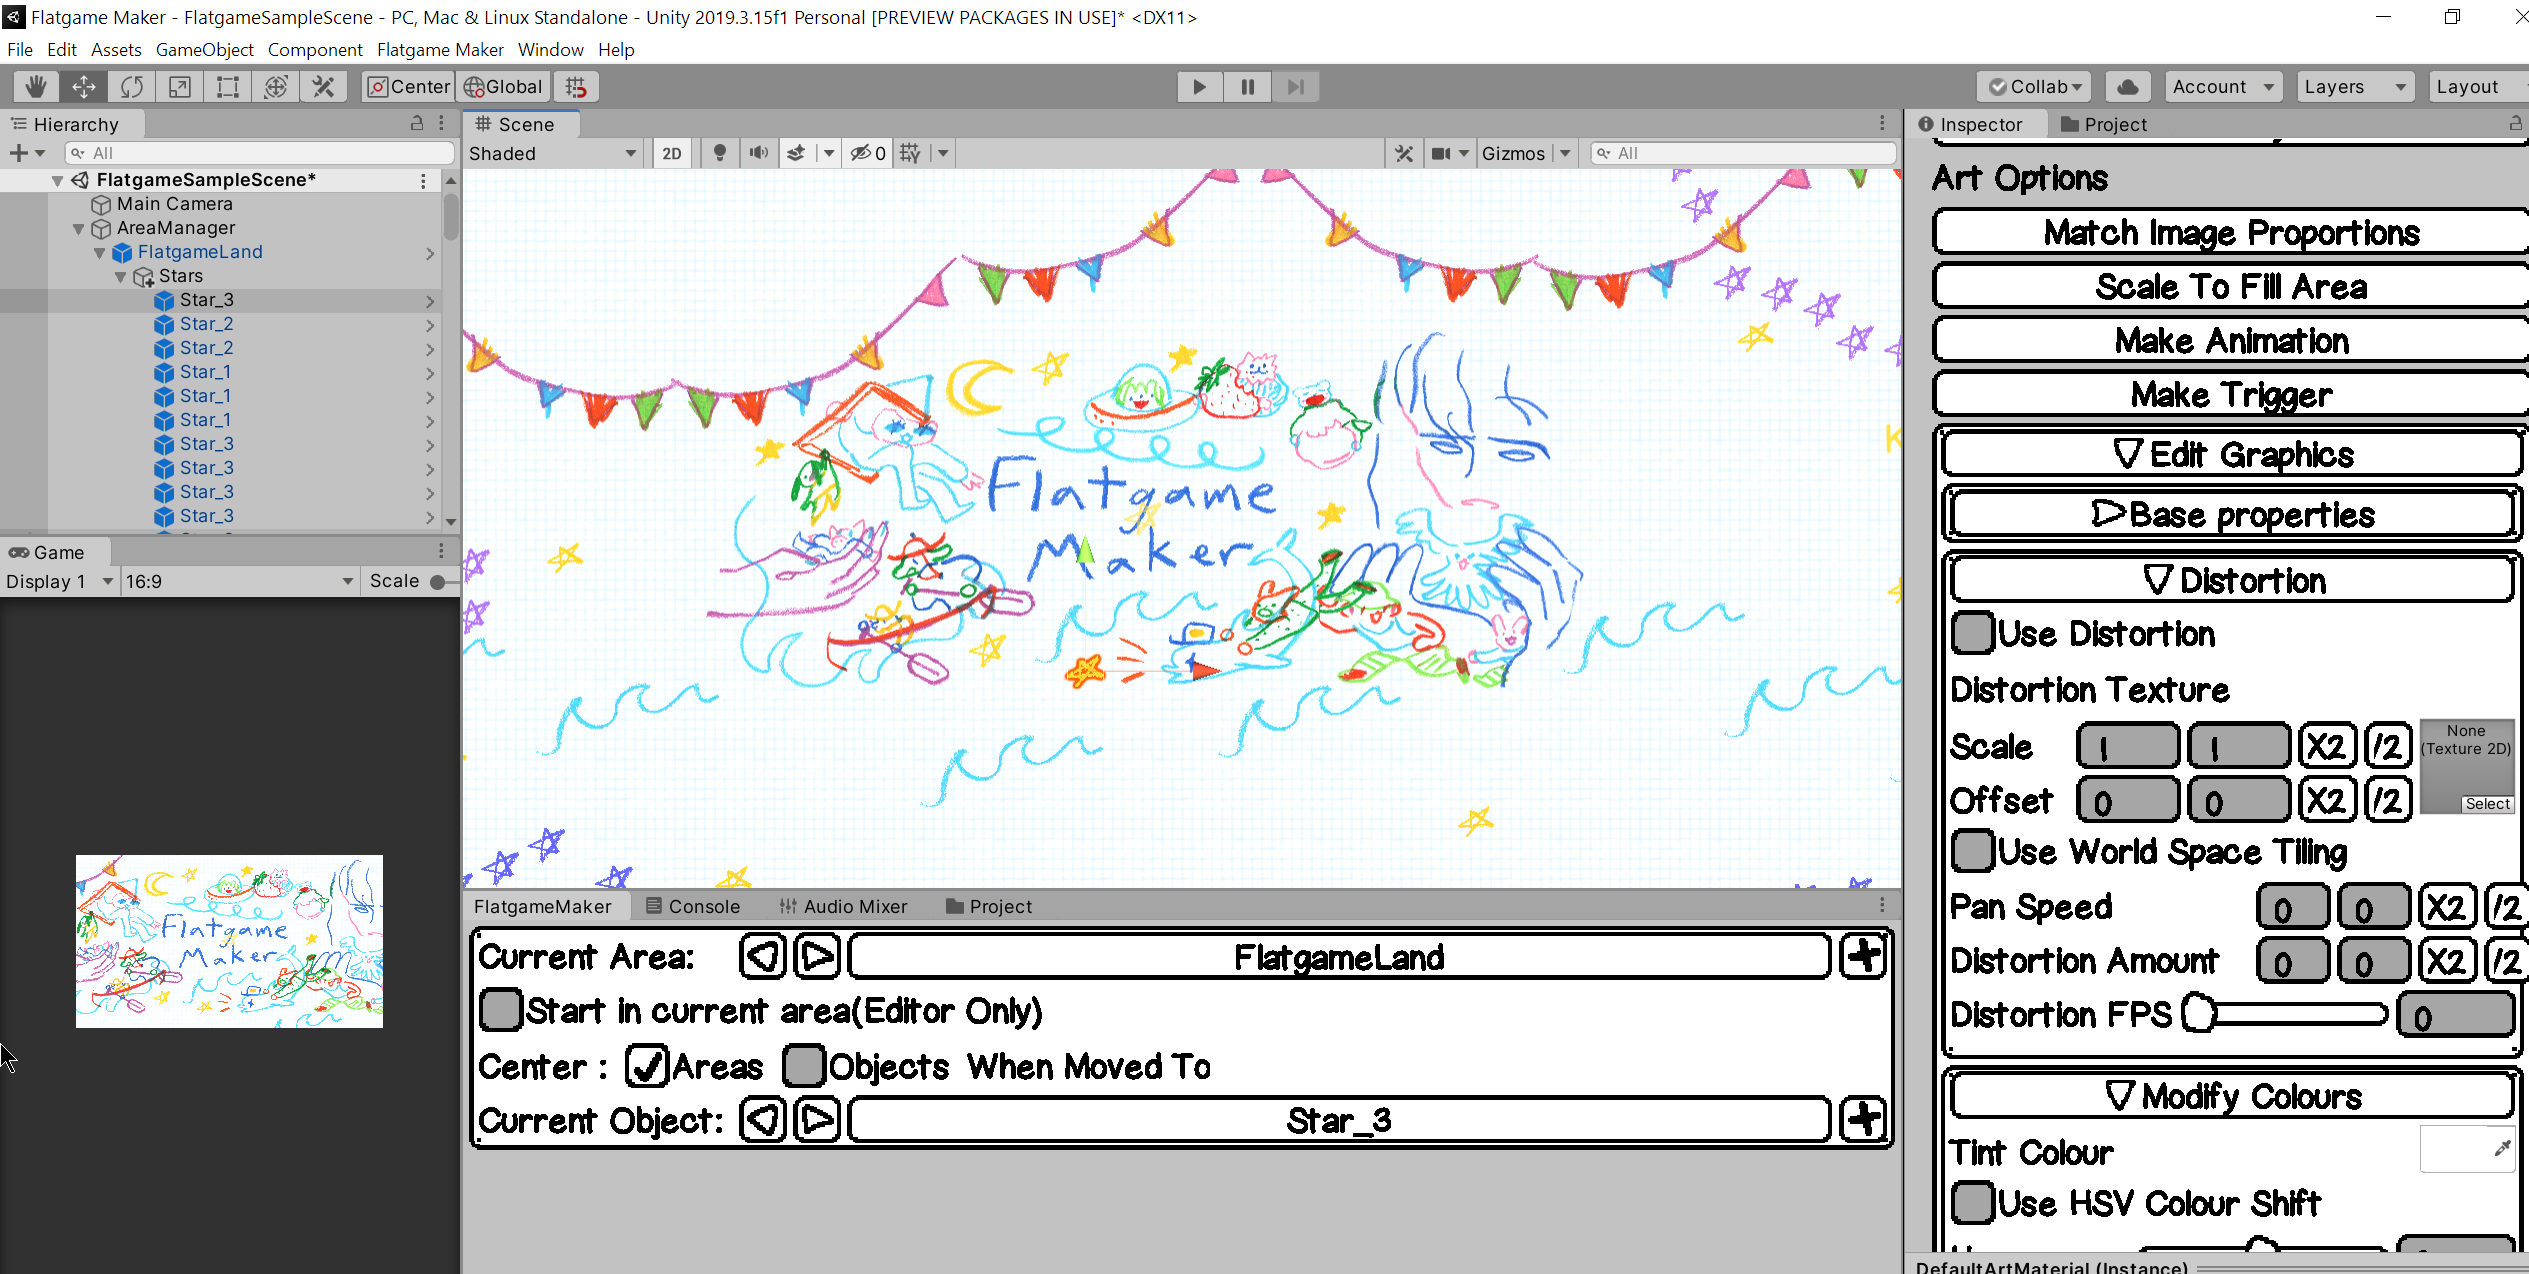Add new area plus button
This screenshot has height=1274, width=2529.
[x=1864, y=956]
